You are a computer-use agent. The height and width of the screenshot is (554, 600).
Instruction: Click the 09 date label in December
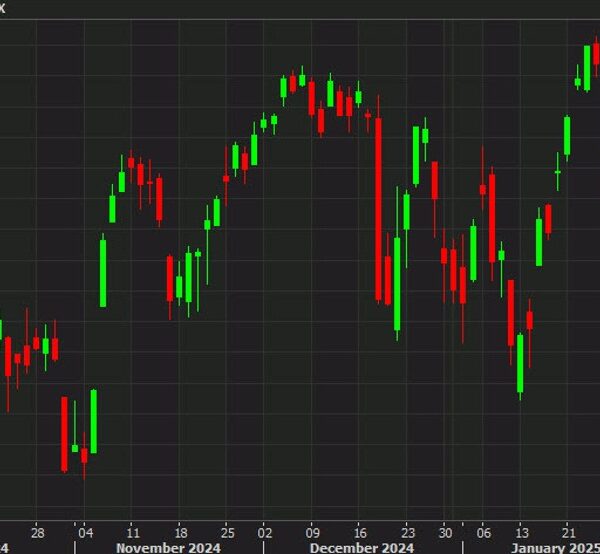(313, 532)
